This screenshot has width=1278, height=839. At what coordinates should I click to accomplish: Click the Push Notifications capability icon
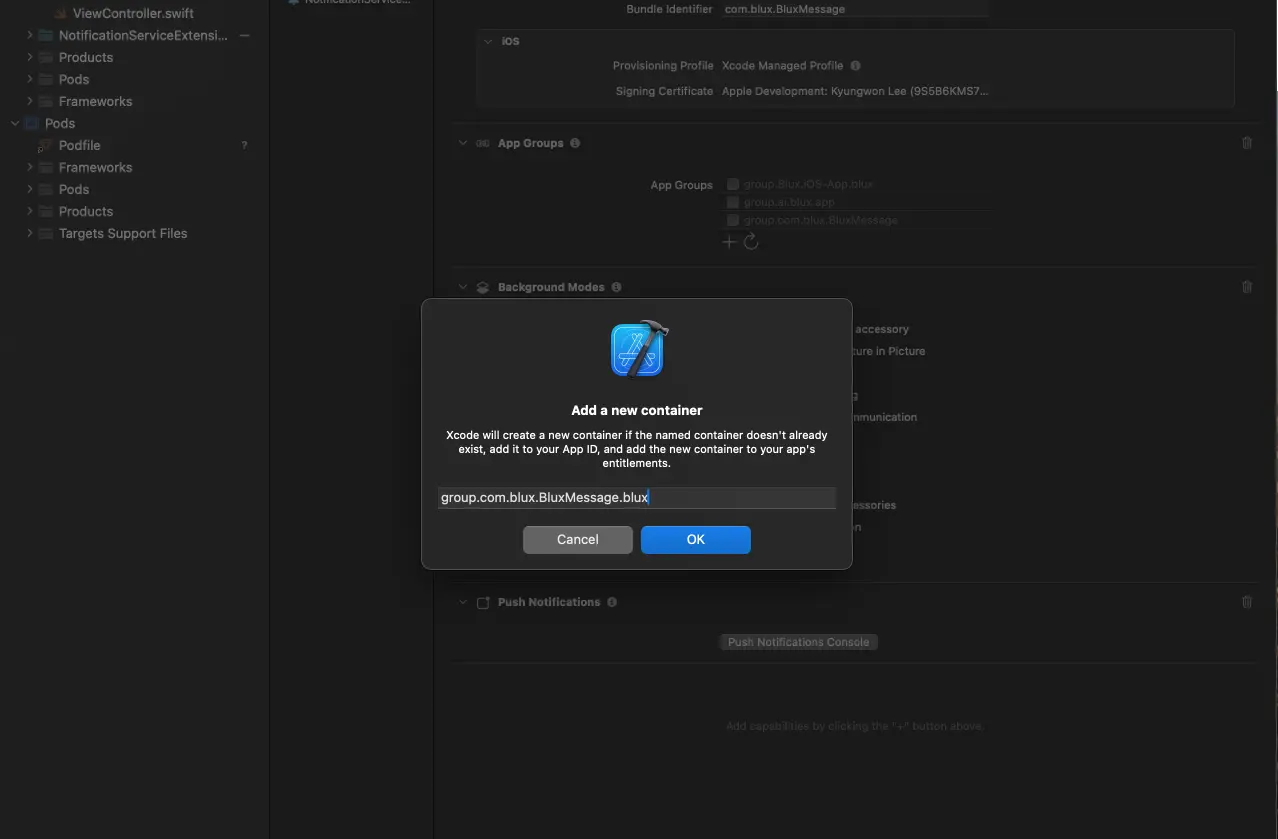pos(483,603)
